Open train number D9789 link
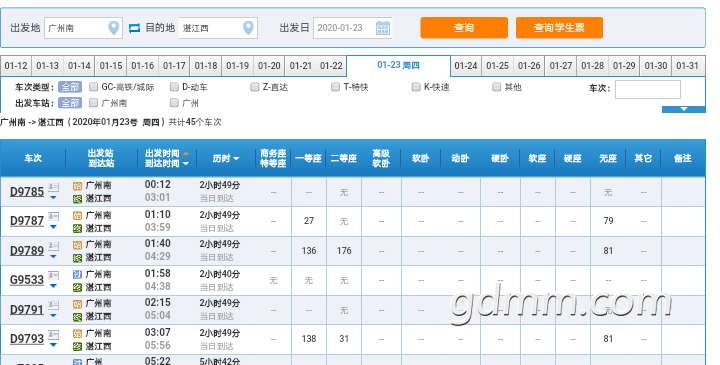Image resolution: width=720 pixels, height=365 pixels. click(27, 251)
